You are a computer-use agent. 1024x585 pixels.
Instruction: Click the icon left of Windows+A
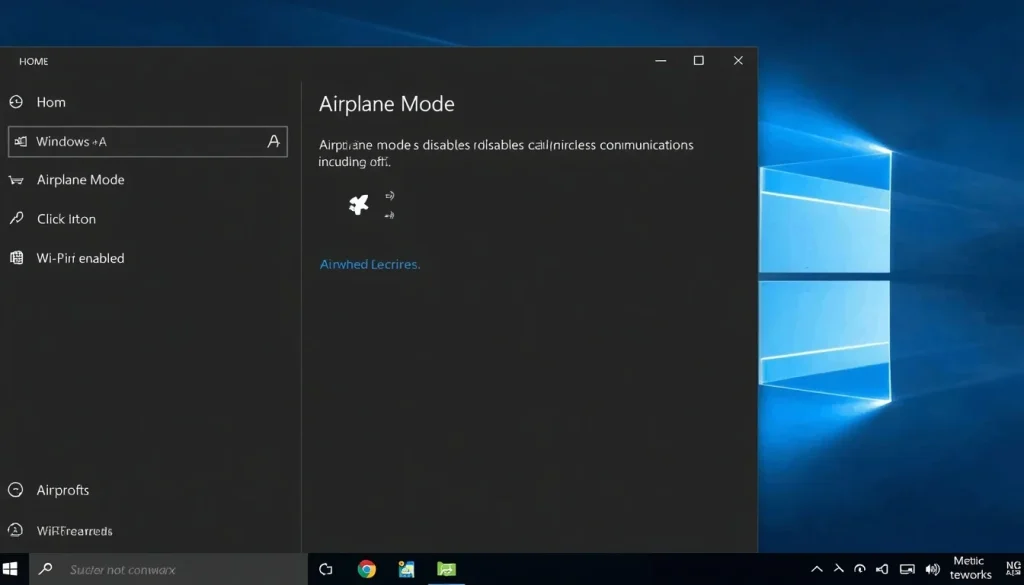tap(20, 142)
